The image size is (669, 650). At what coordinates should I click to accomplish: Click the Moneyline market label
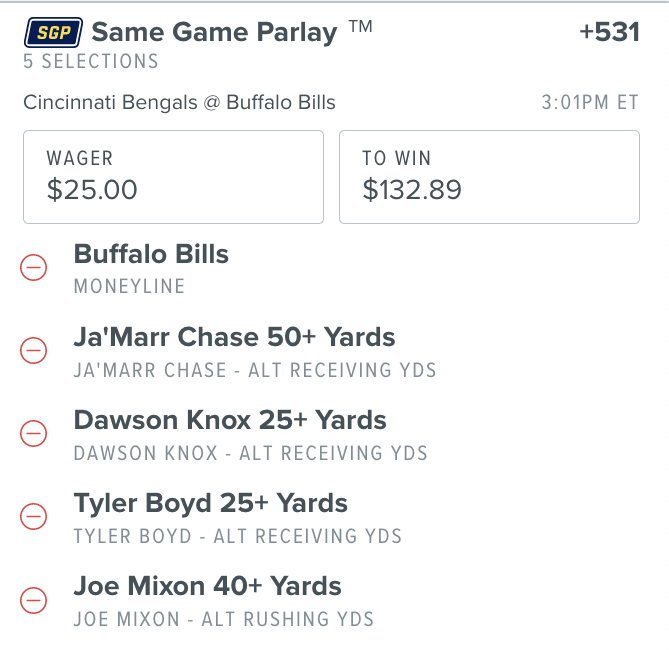tap(130, 287)
